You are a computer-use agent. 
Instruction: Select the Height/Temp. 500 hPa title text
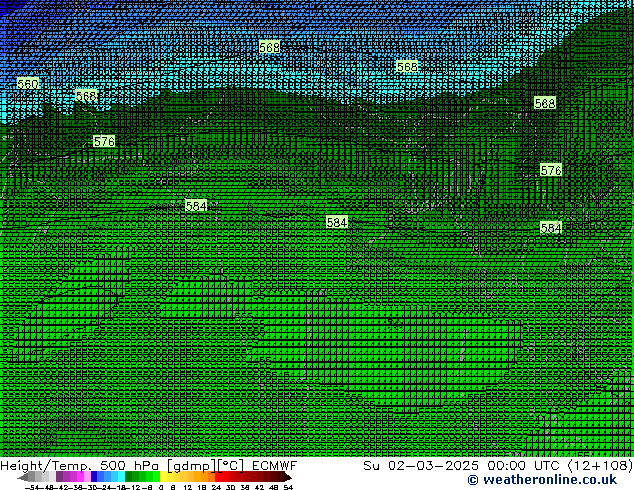point(80,466)
